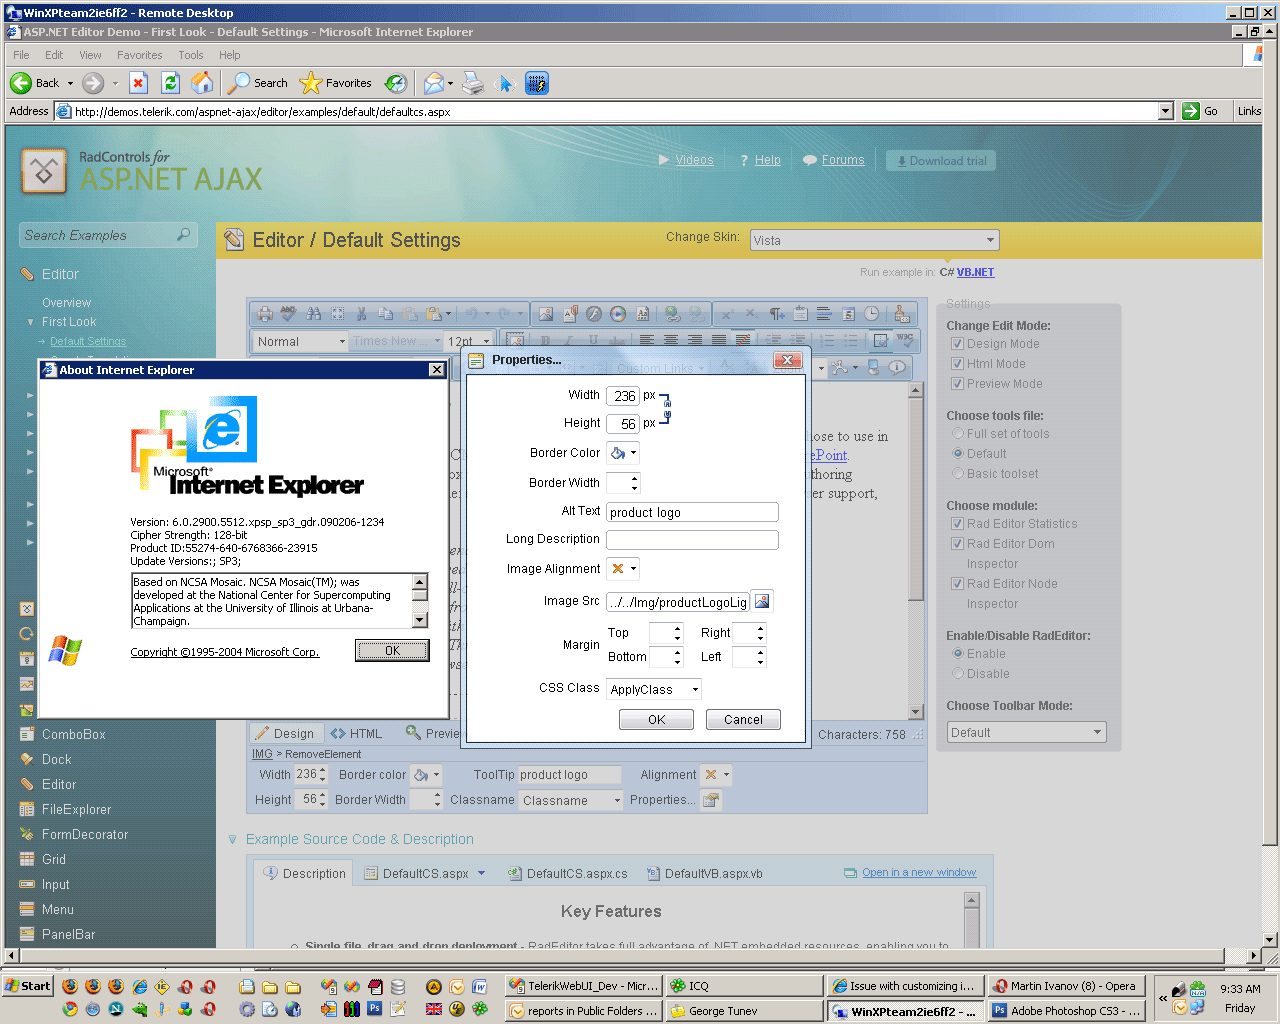Click the Home icon in Internet Explorer toolbar

coord(202,83)
